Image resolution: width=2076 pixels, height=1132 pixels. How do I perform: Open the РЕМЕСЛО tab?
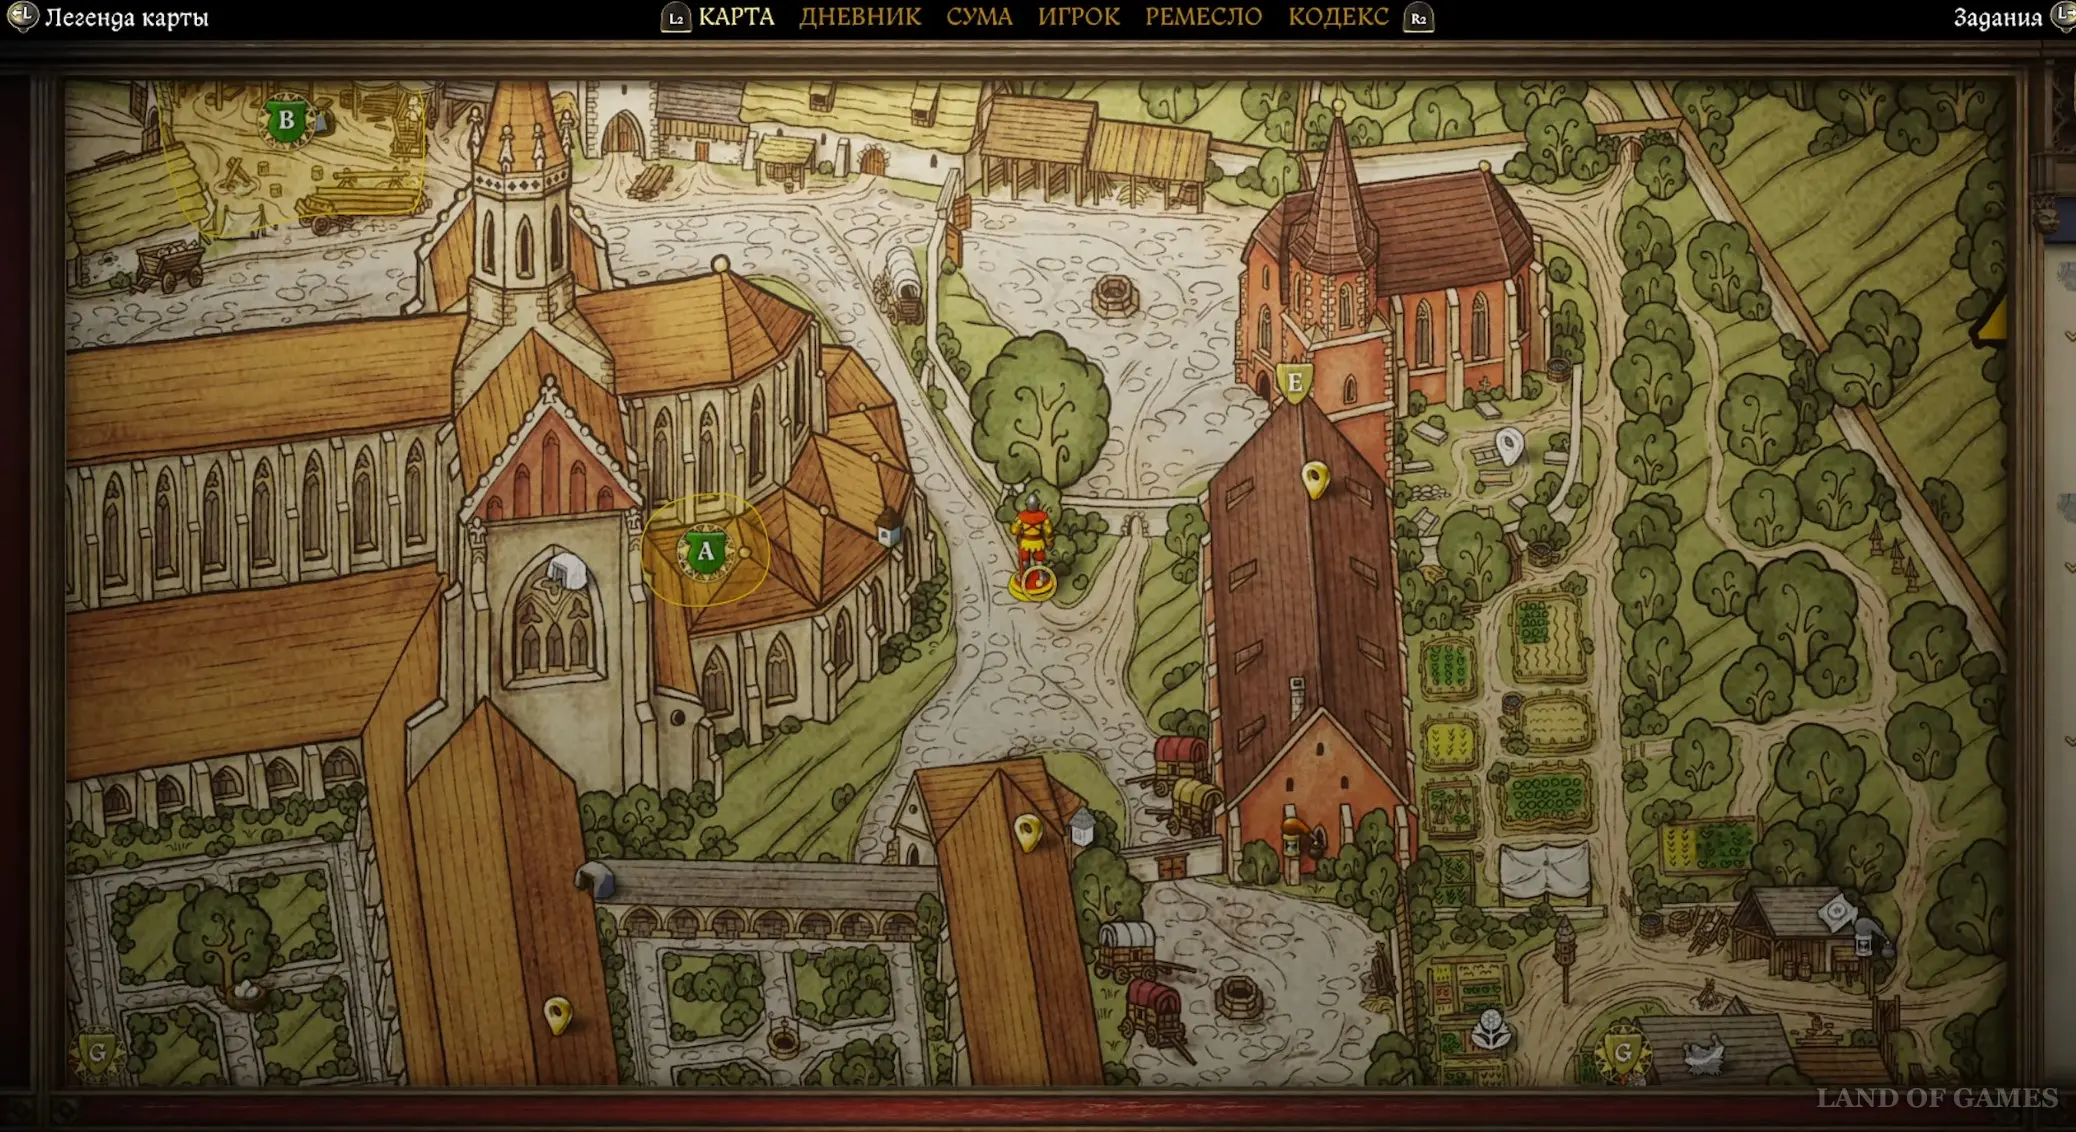click(x=1203, y=17)
